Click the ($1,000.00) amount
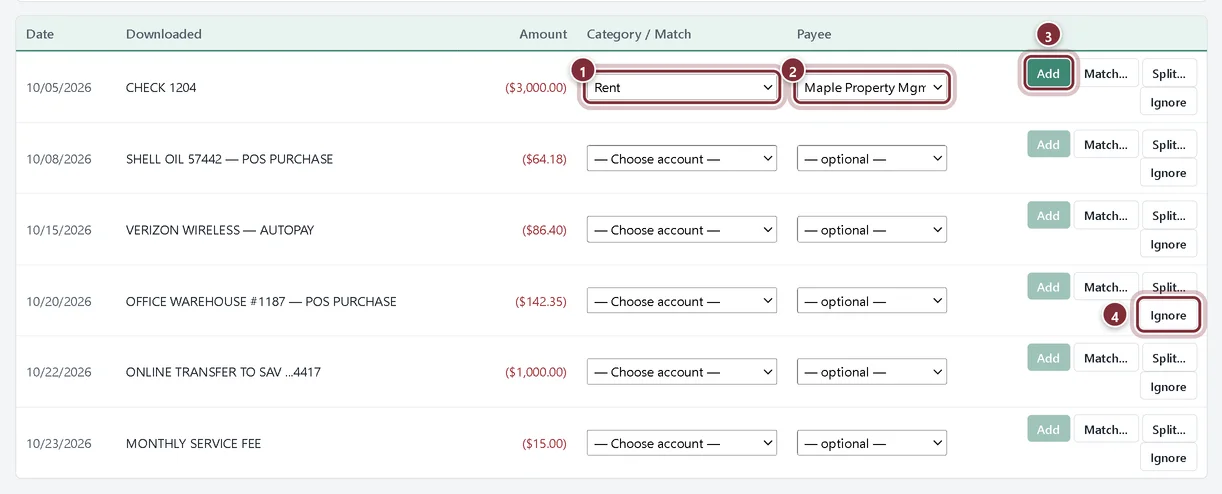 [536, 372]
